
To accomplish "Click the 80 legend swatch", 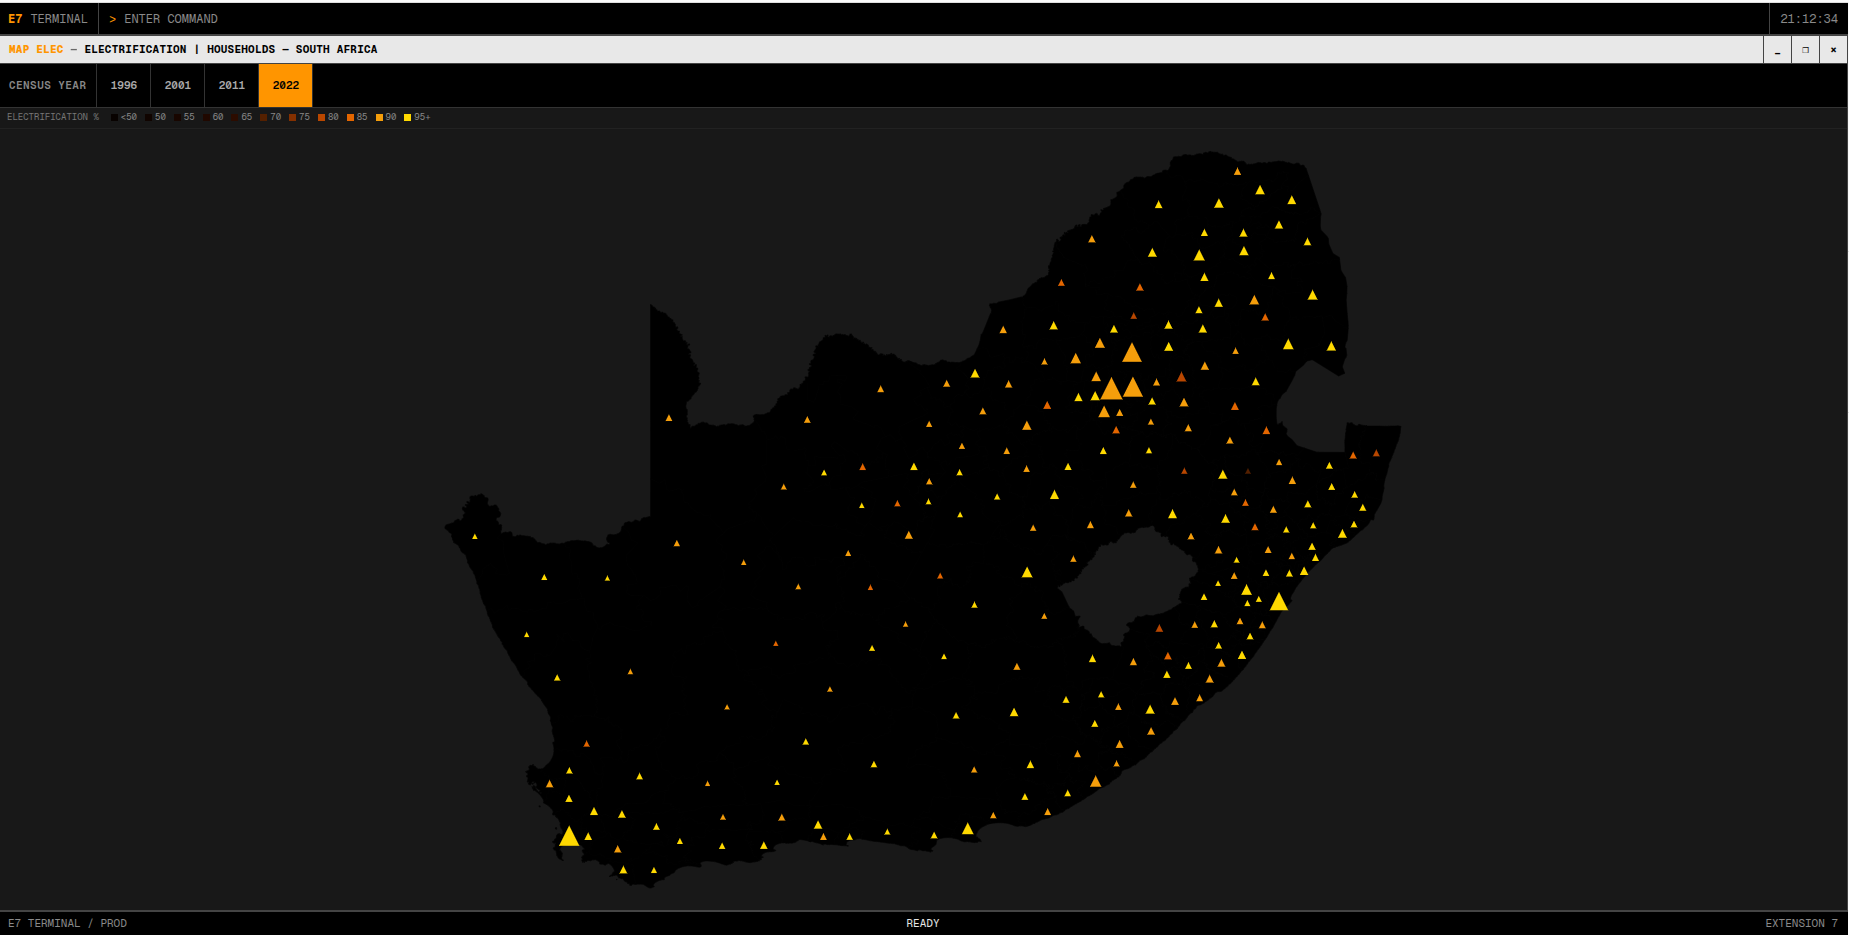I will coord(322,117).
